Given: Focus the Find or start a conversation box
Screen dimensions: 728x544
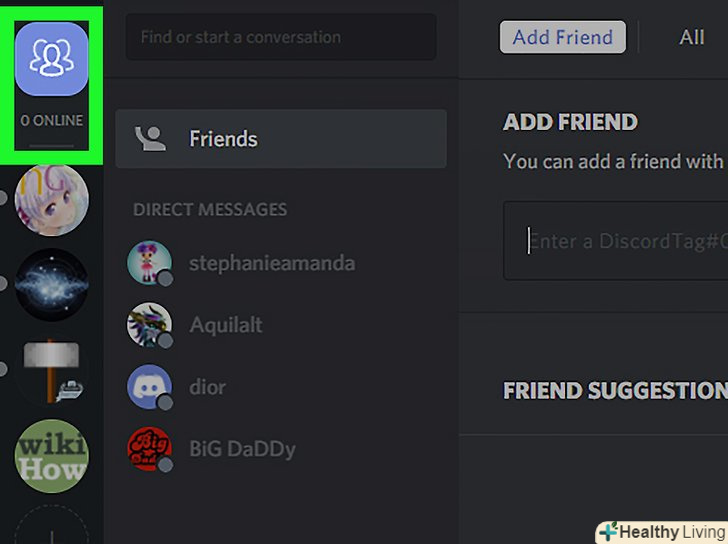Looking at the screenshot, I should point(281,37).
